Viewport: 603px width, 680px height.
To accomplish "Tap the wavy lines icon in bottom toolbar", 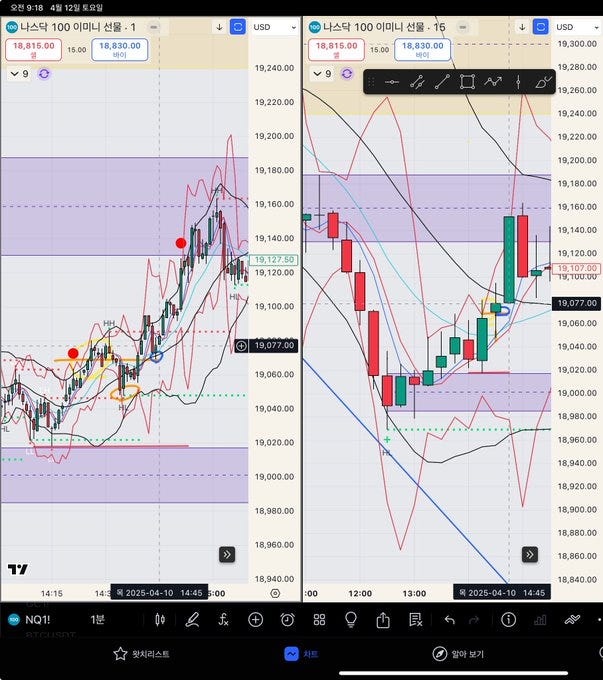I will tap(572, 620).
